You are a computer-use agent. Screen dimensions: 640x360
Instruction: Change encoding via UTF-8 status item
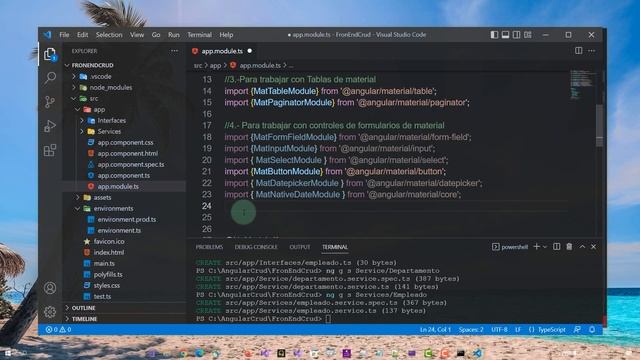[499, 329]
